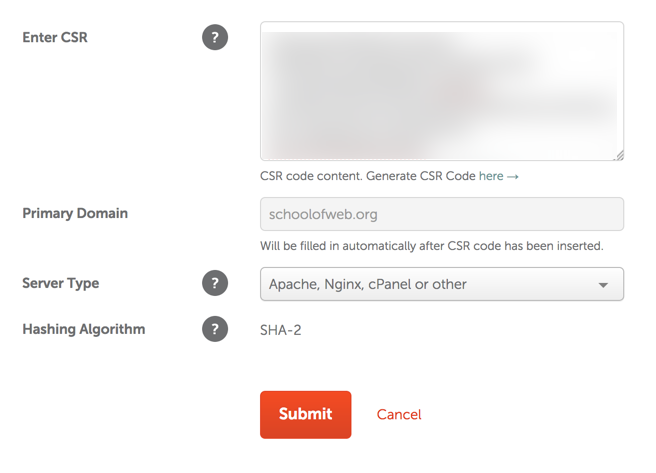The image size is (656, 473).
Task: Click the 'CSR code content' helper text
Action: pos(367,176)
